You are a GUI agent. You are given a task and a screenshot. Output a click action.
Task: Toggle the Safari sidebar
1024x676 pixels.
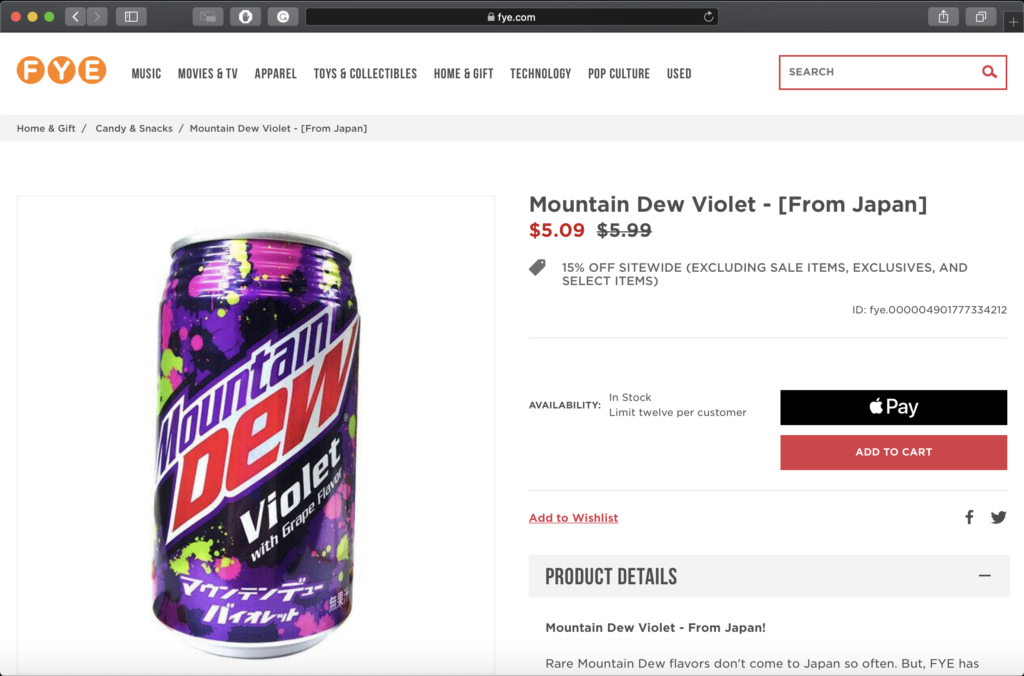[131, 16]
